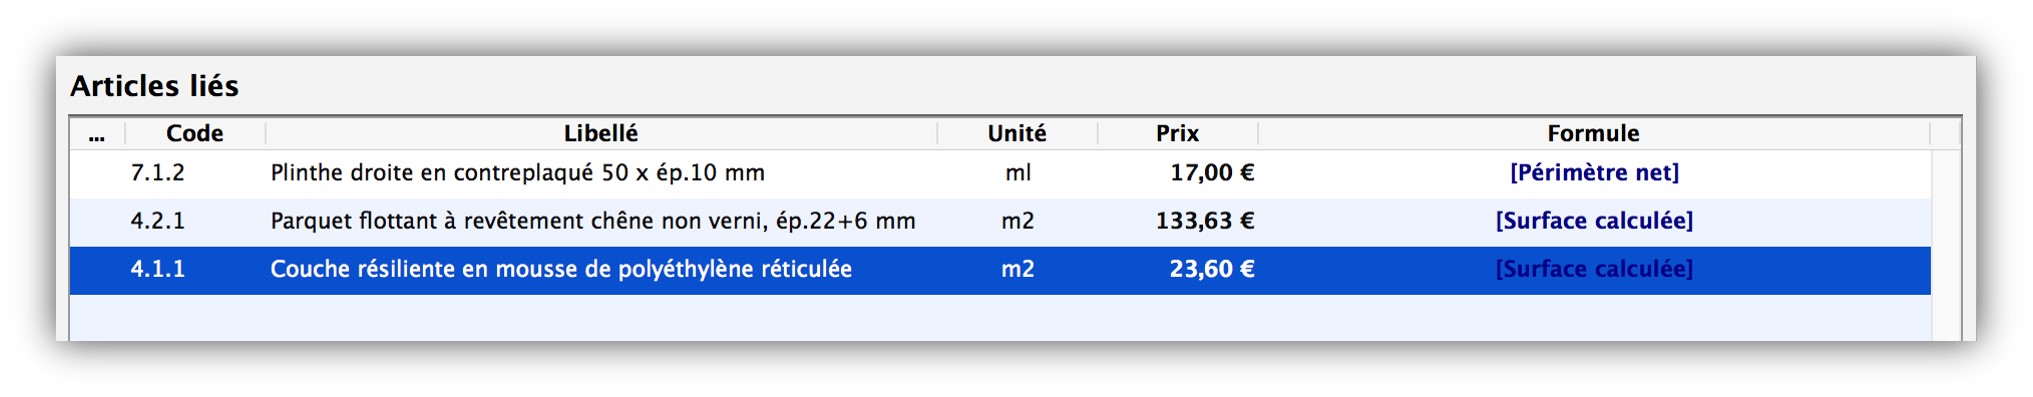This screenshot has height=397, width=2033.
Task: Click the '...' column header
Action: pyautogui.click(x=97, y=133)
